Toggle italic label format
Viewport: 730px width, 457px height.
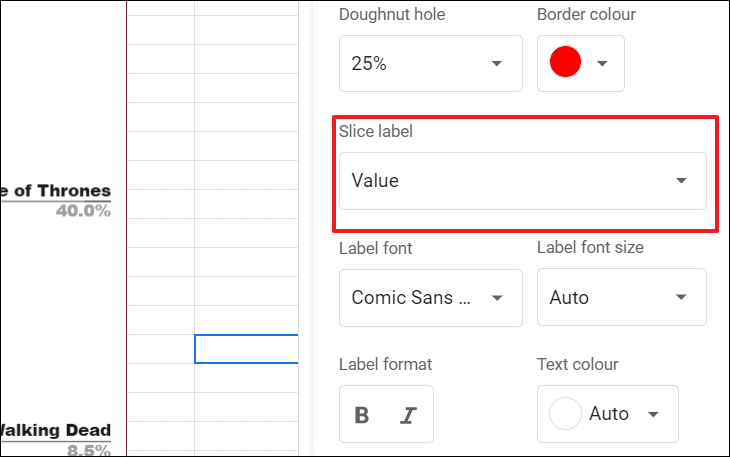click(408, 415)
